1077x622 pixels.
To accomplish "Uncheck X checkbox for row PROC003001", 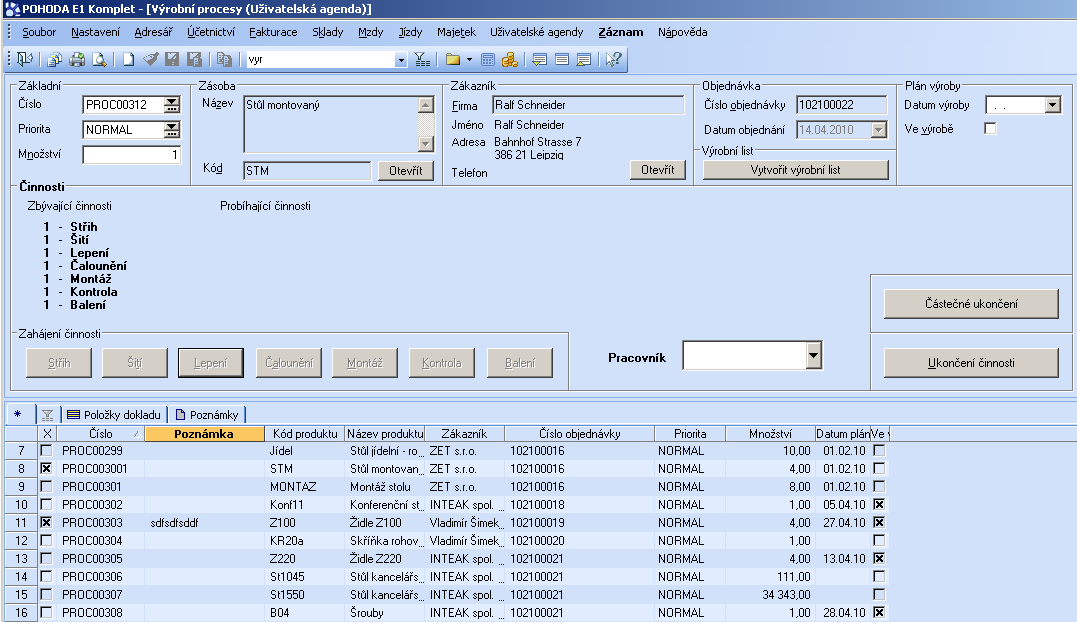I will click(46, 468).
